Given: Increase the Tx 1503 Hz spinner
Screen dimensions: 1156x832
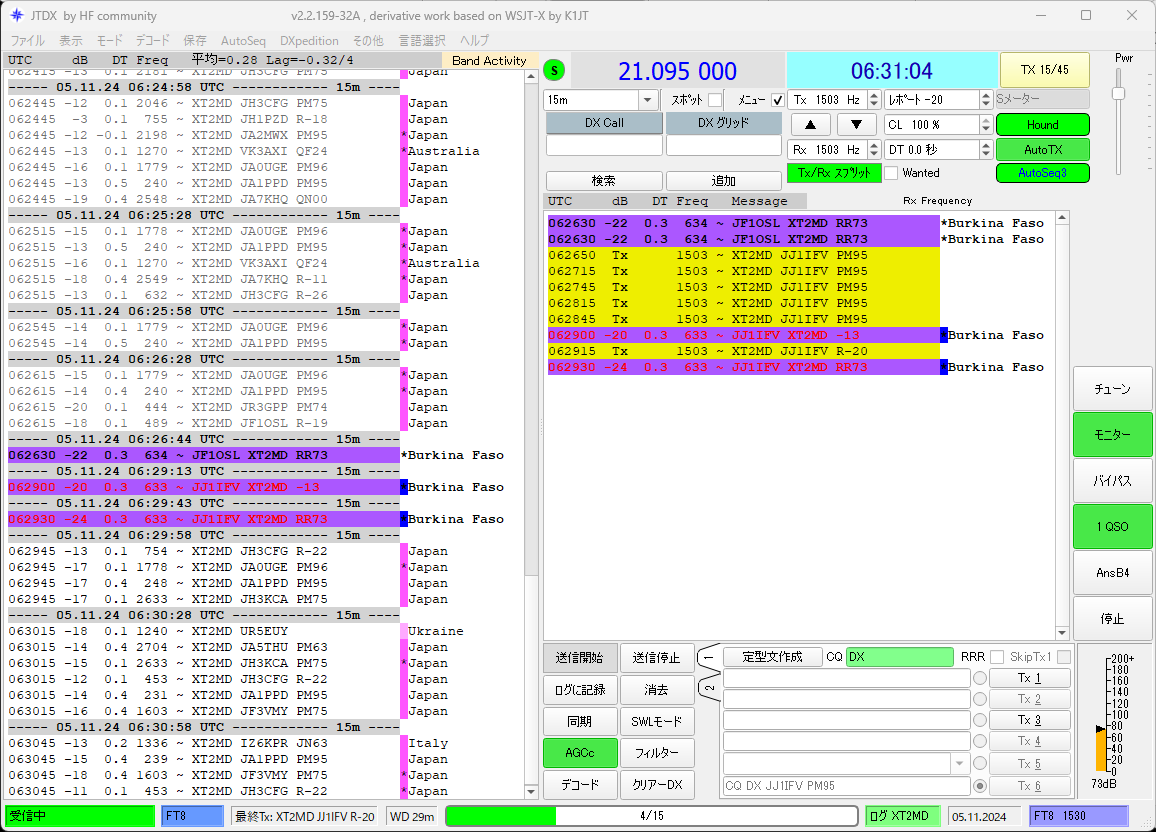Looking at the screenshot, I should (x=874, y=95).
